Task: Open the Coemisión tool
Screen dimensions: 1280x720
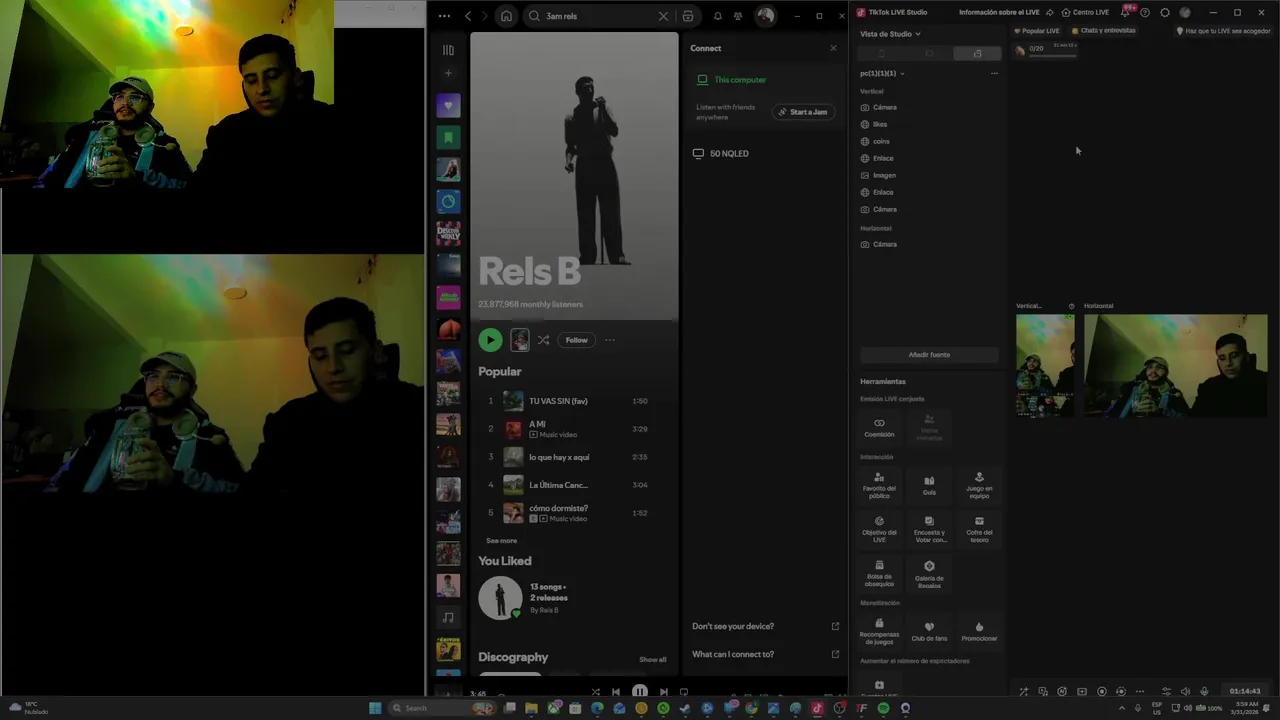Action: point(879,428)
